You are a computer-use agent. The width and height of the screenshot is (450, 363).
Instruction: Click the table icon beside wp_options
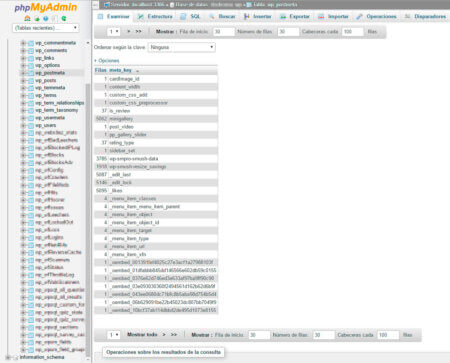[31, 66]
